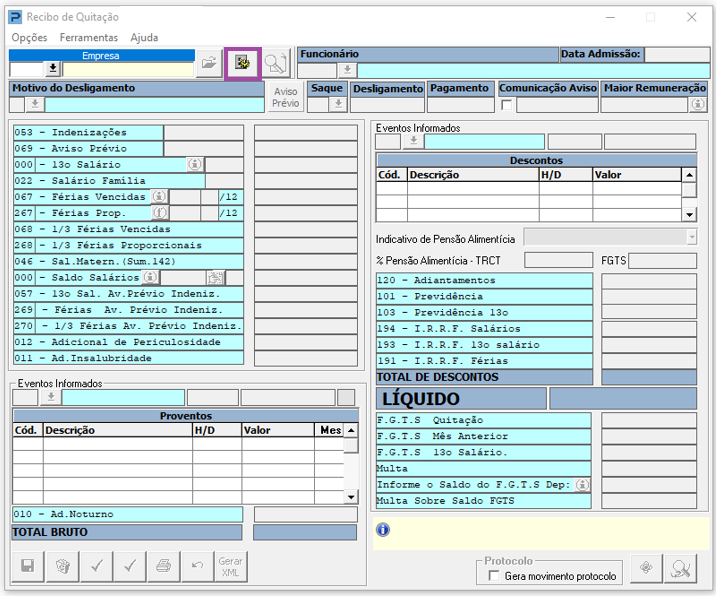Click the trash bin icon in bottom toolbar
Screen dimensions: 720x599
(61, 566)
